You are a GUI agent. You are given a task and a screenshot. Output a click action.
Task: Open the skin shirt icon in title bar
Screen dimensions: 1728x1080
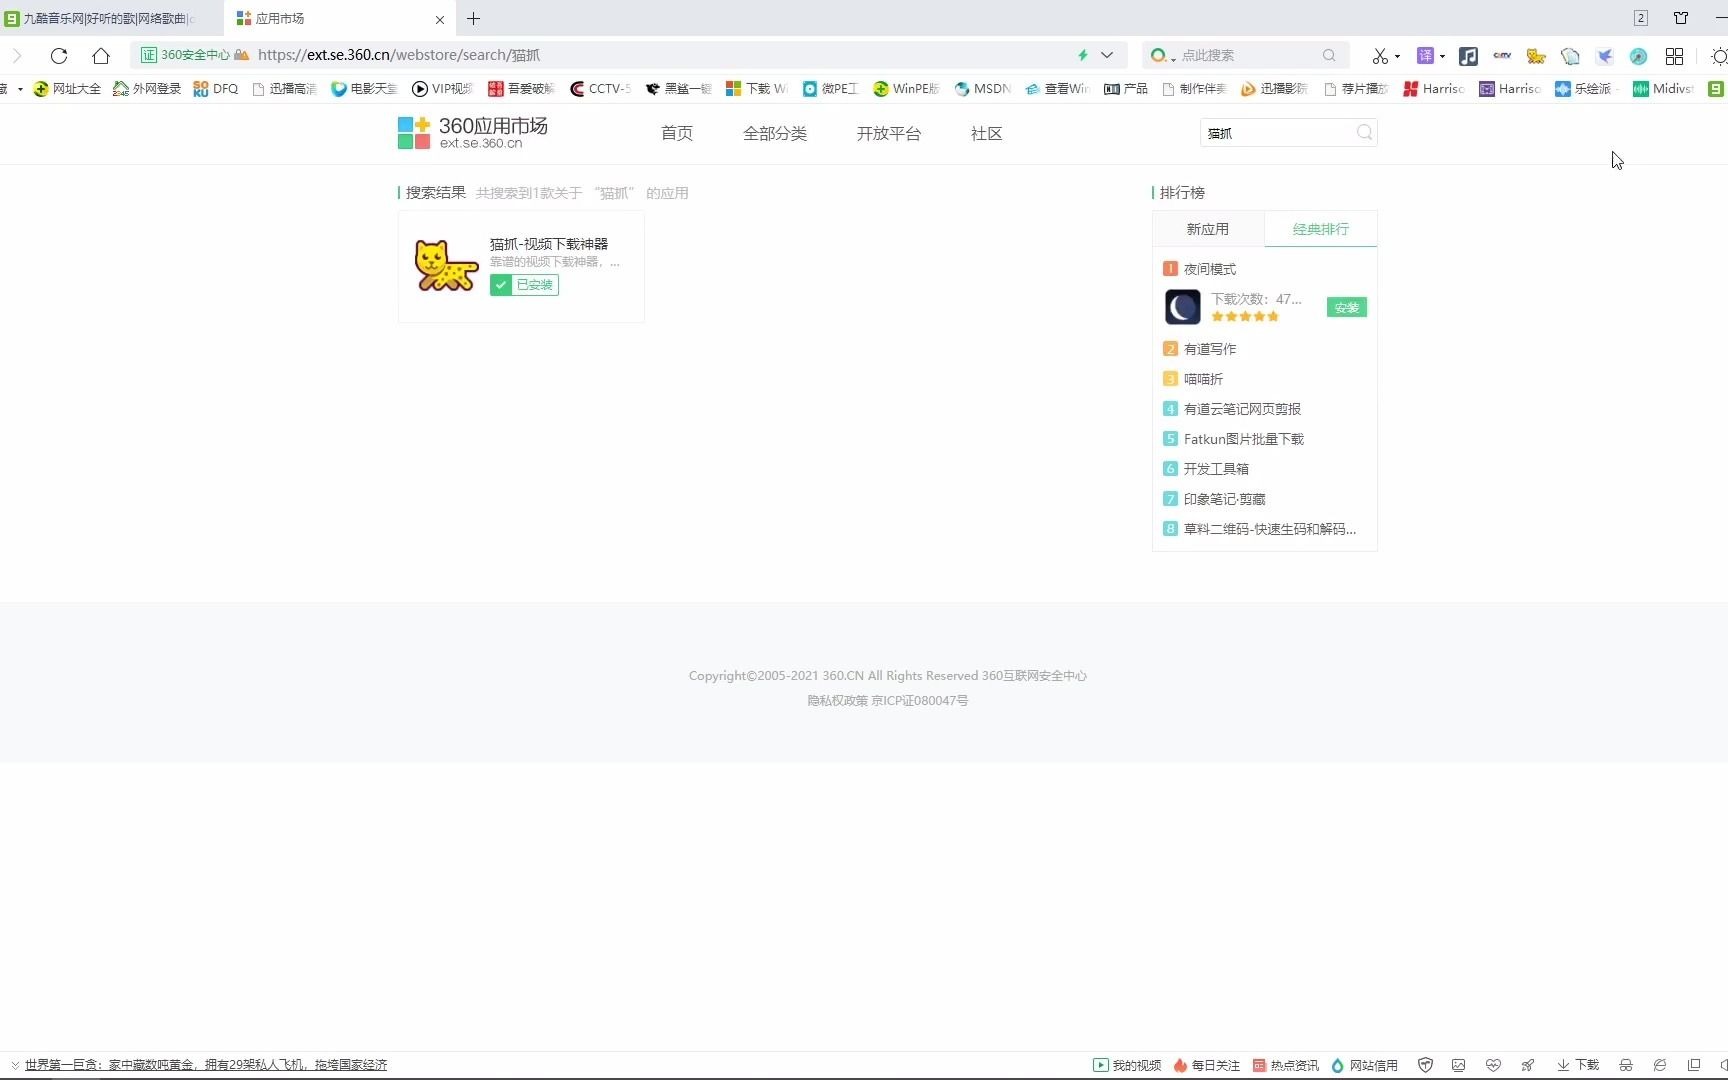tap(1681, 18)
